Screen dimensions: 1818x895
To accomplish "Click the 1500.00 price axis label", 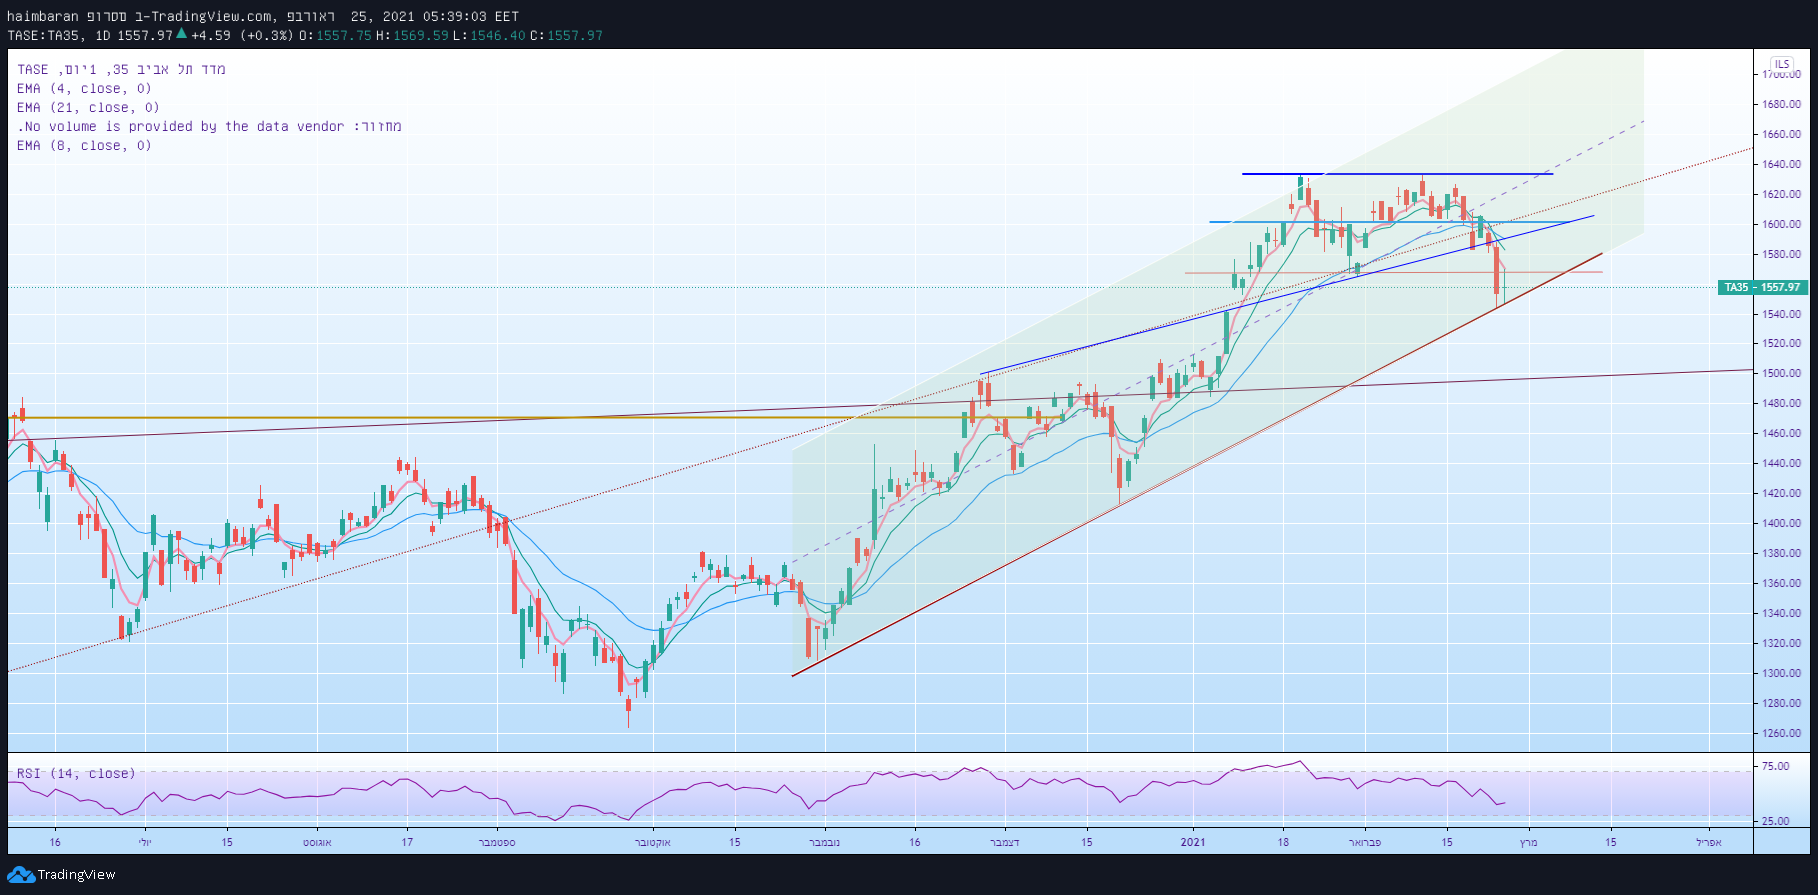I will point(1782,373).
